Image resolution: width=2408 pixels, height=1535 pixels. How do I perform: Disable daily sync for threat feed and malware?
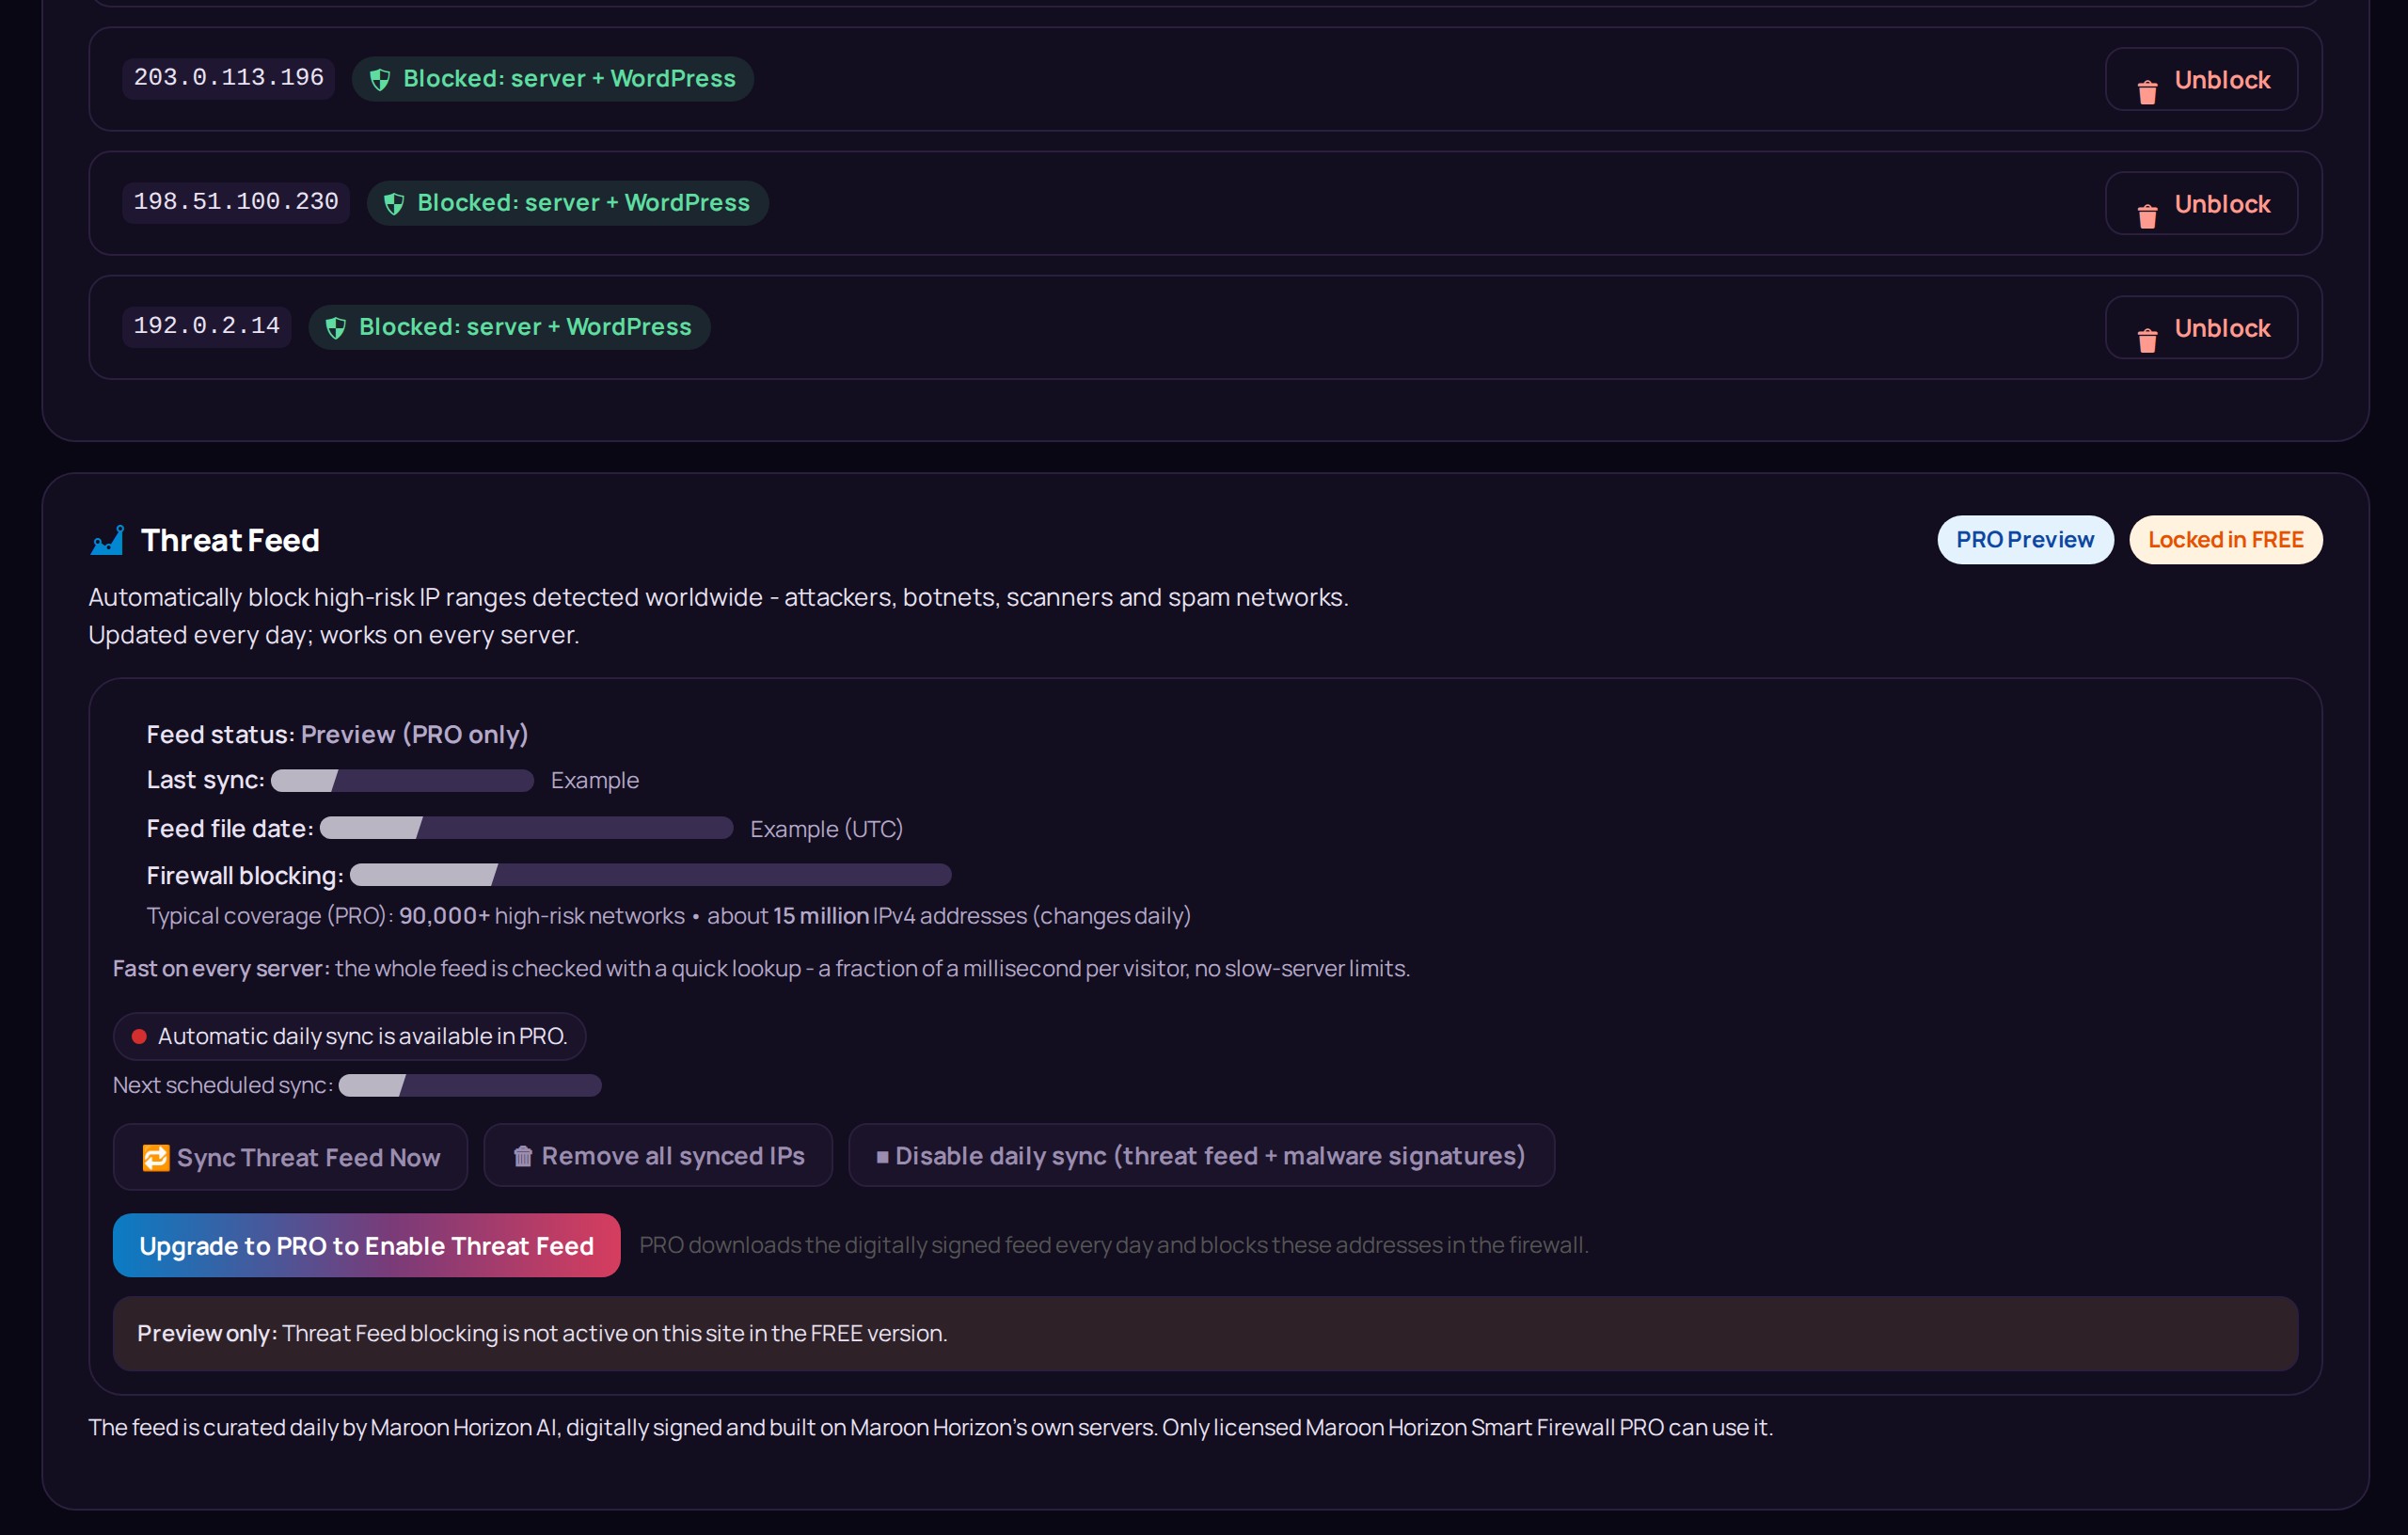pyautogui.click(x=1201, y=1156)
